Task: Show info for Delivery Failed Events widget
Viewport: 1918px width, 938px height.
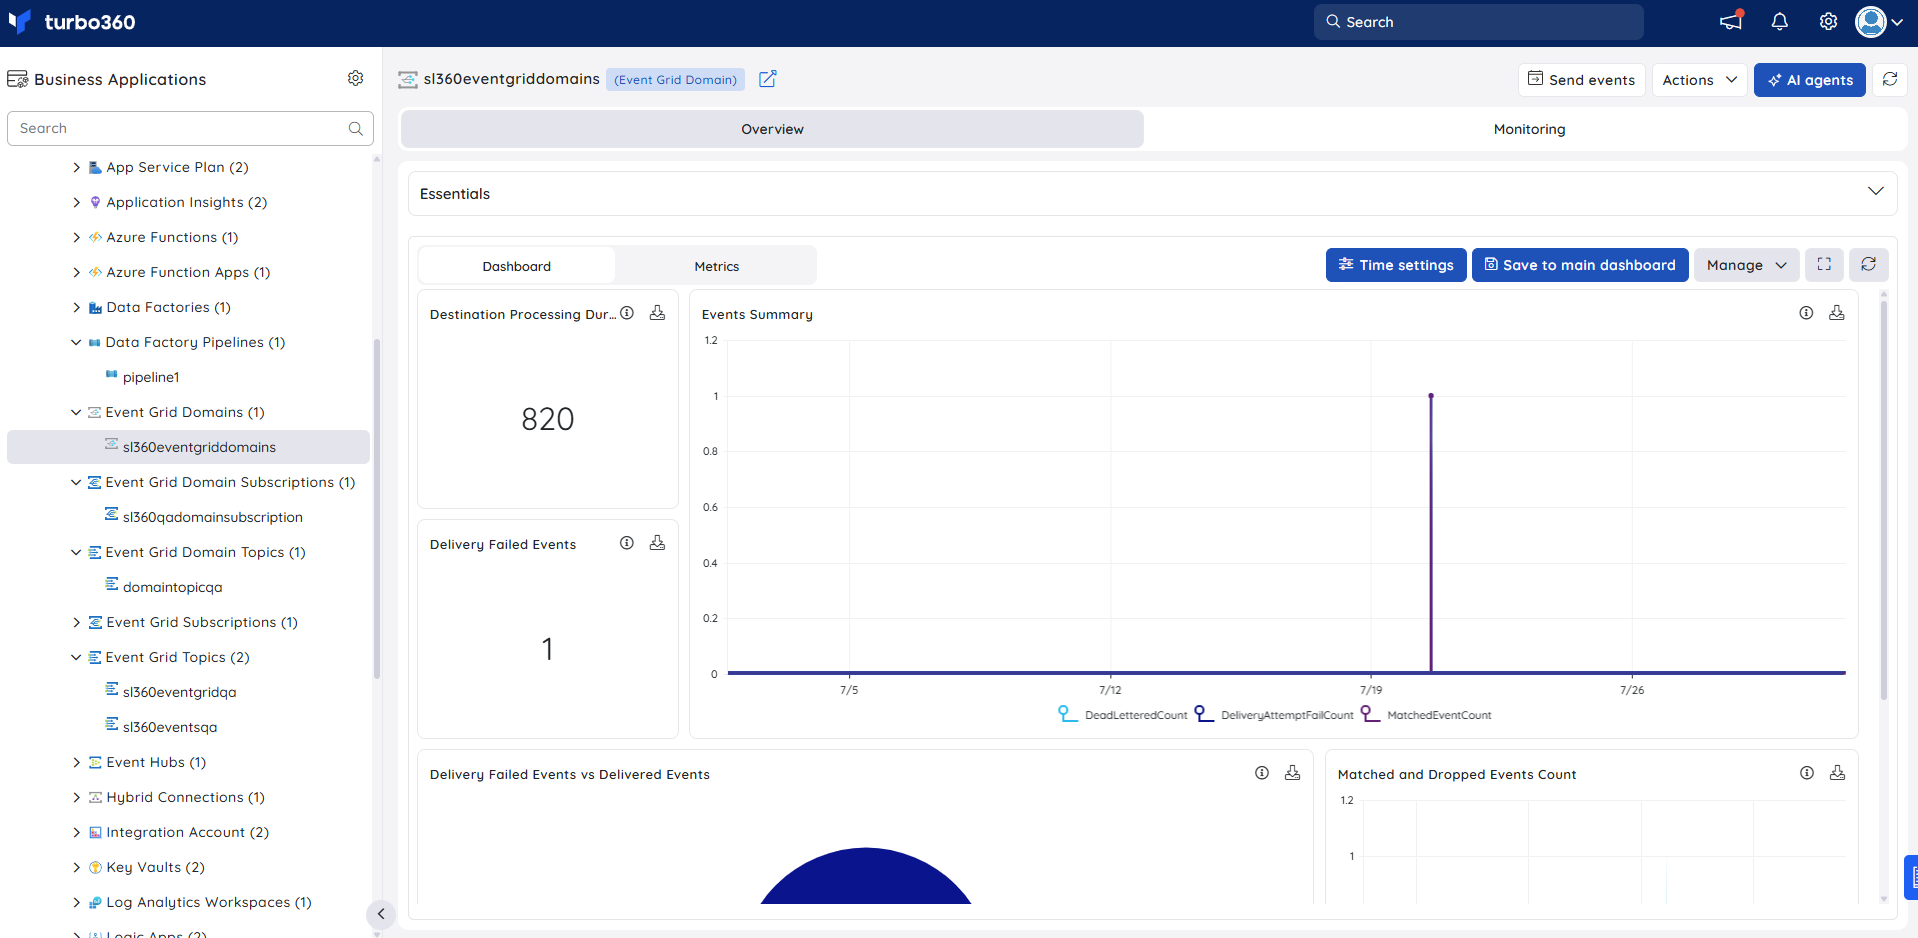Action: click(627, 543)
